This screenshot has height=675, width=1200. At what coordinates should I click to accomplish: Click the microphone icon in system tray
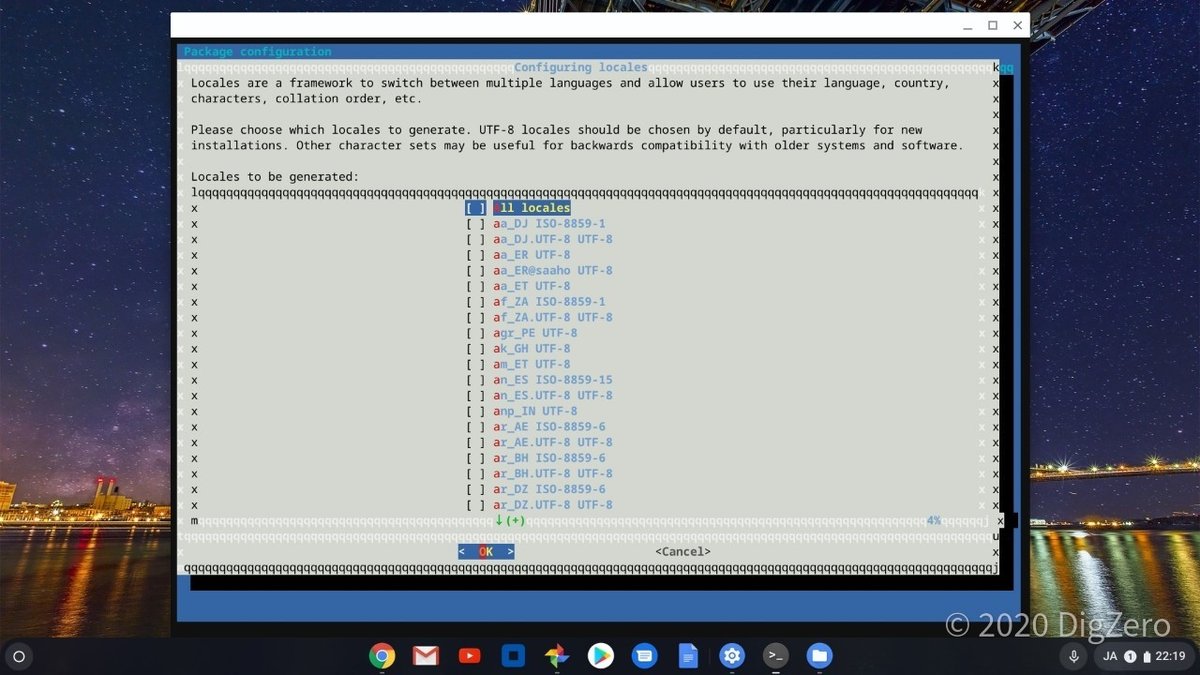coord(1074,657)
